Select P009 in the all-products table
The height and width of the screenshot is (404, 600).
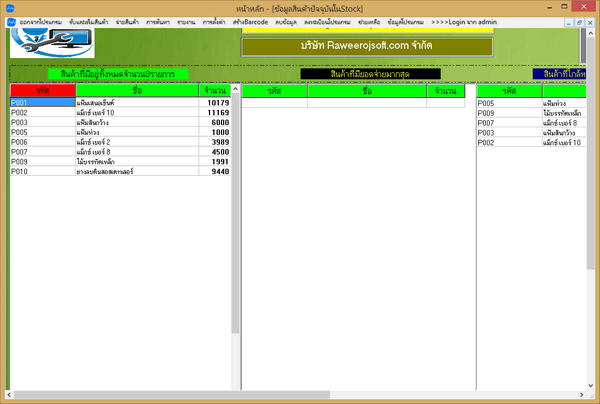point(42,162)
